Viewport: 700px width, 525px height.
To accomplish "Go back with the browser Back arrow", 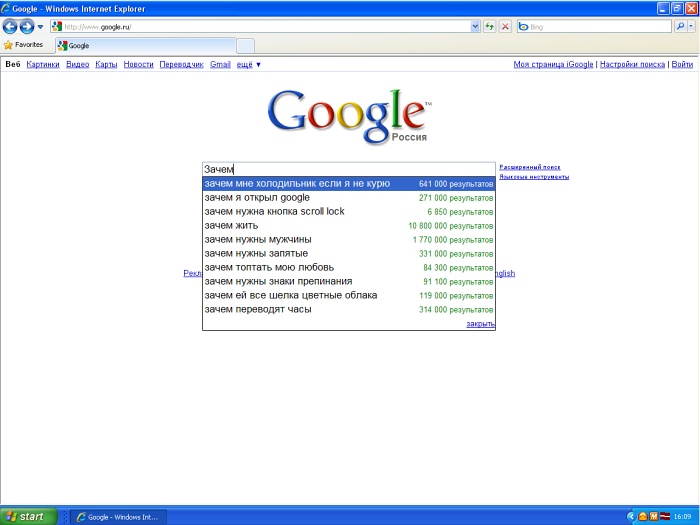I will tap(10, 27).
